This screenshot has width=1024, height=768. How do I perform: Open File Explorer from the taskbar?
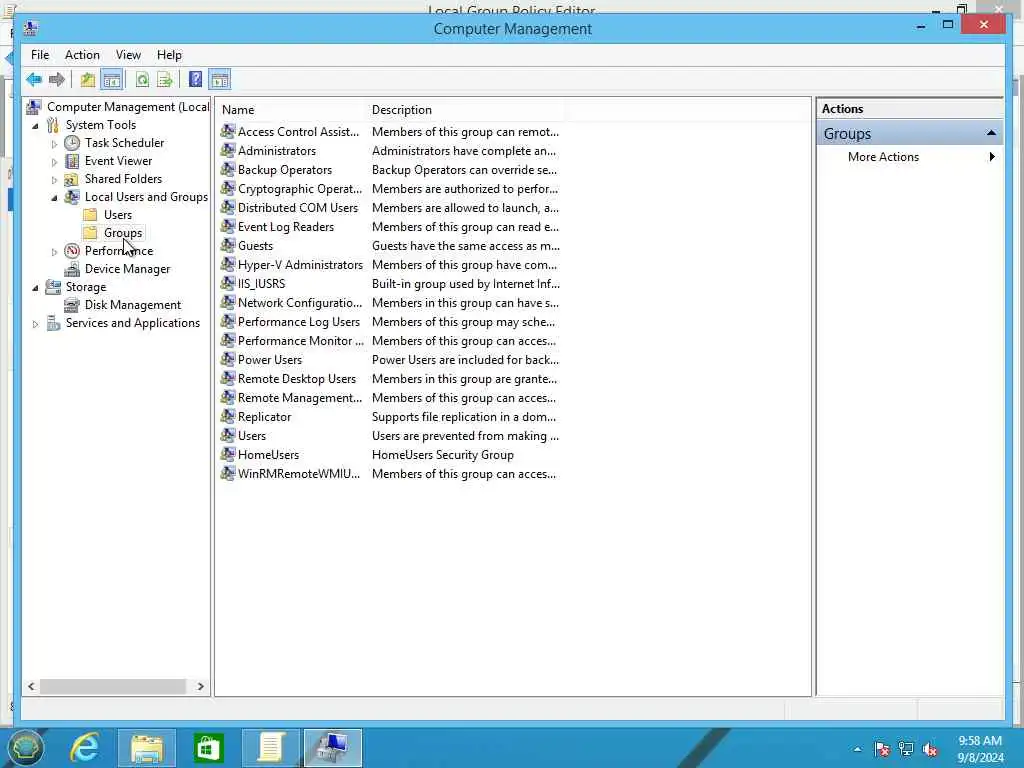[x=146, y=748]
